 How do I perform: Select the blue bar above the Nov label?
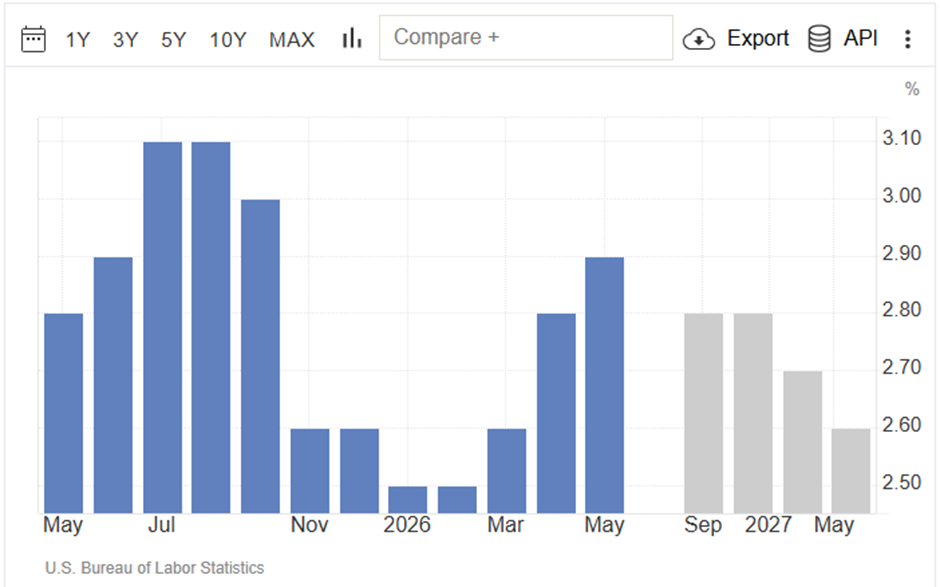pyautogui.click(x=309, y=471)
